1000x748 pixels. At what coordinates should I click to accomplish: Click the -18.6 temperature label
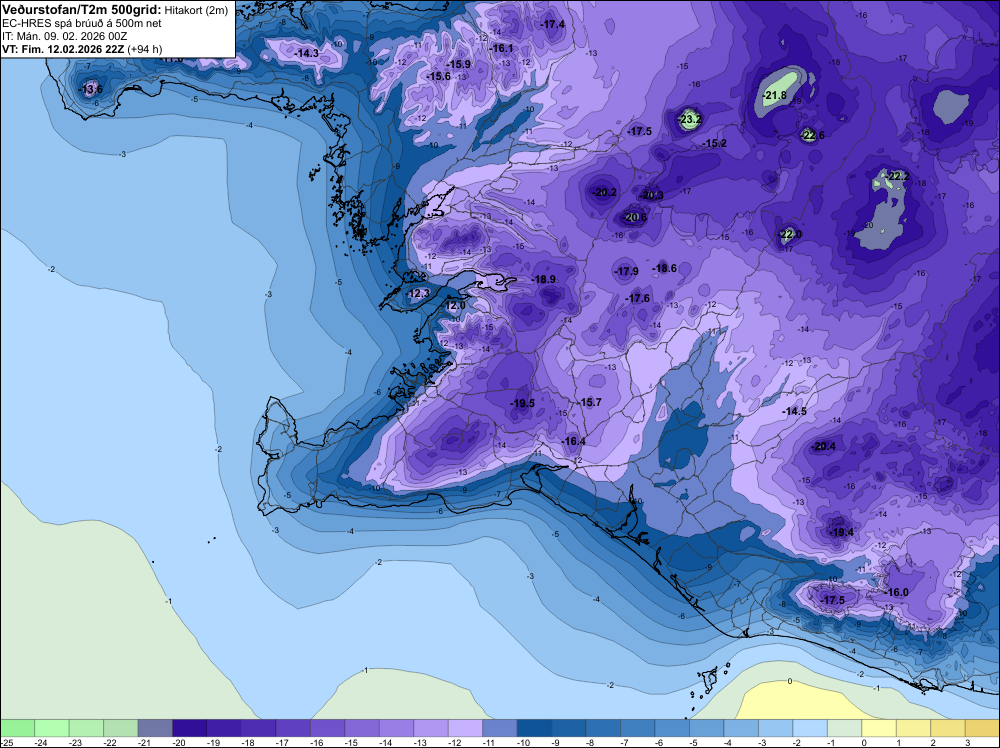pos(665,268)
